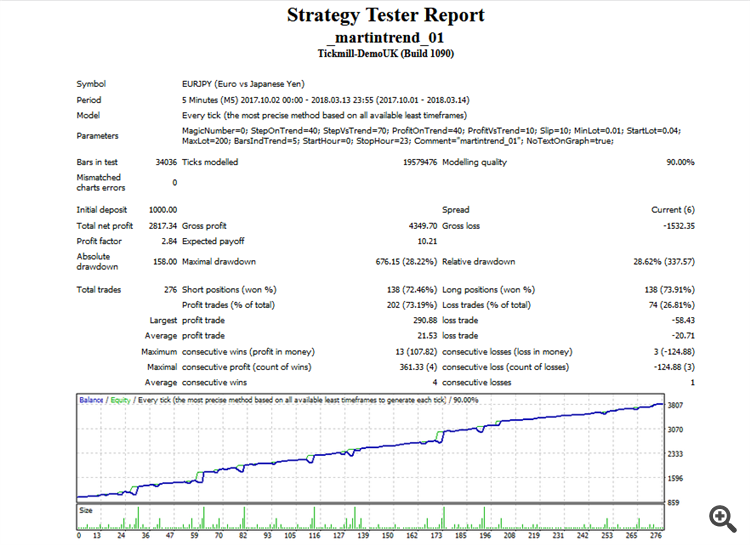
Task: Click Expected payoff value 10.21
Action: 427,241
